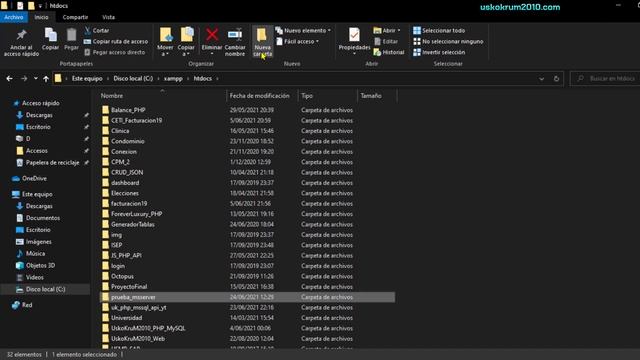640x360 pixels.
Task: Expand address bar history dropdown
Action: point(541,79)
